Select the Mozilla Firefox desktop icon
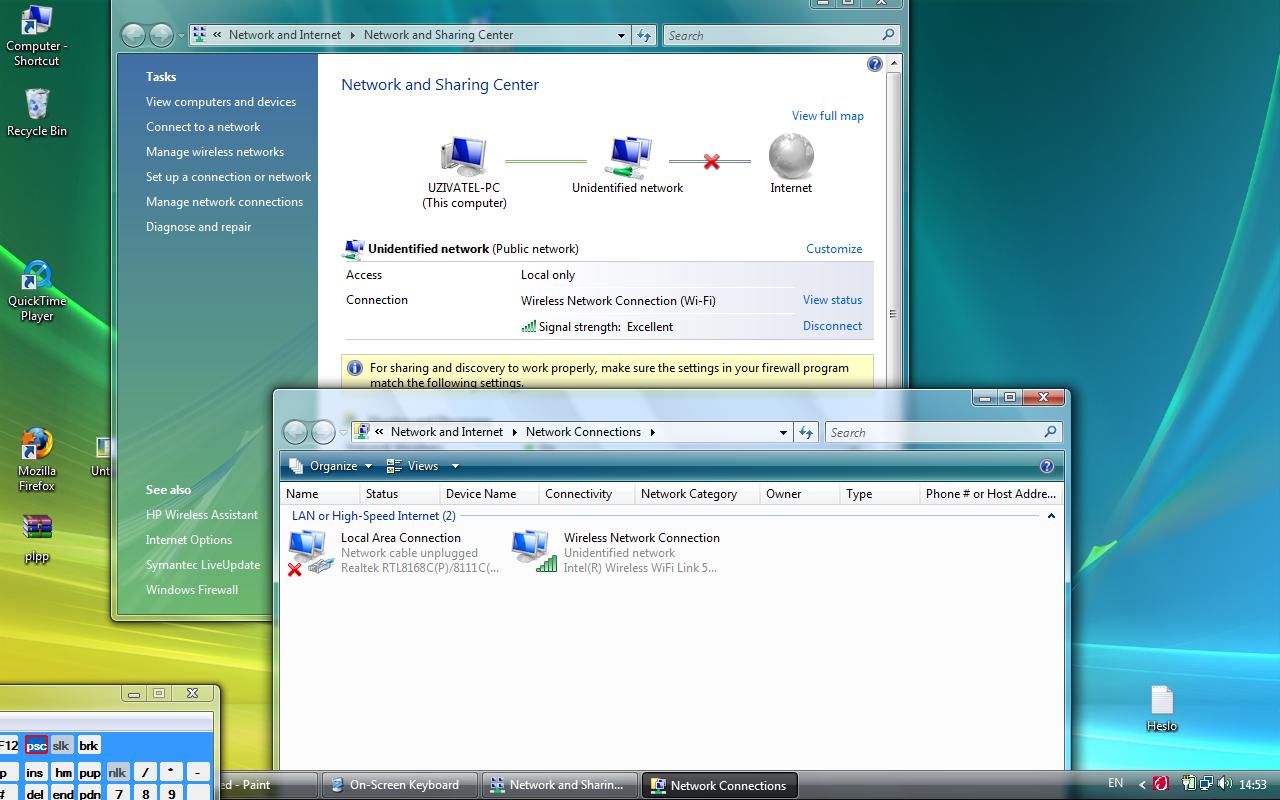Image resolution: width=1280 pixels, height=800 pixels. (37, 460)
